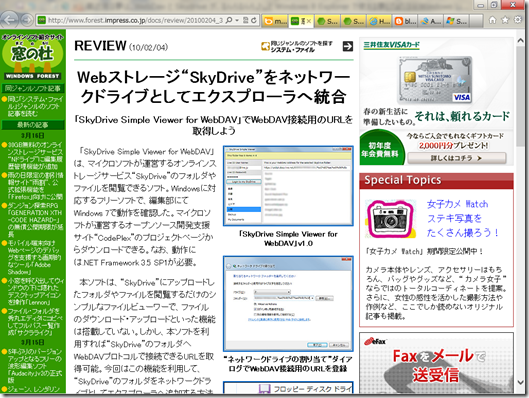This screenshot has width=529, height=398.
Task: Click the REVIEW heading text
Action: [x=100, y=46]
